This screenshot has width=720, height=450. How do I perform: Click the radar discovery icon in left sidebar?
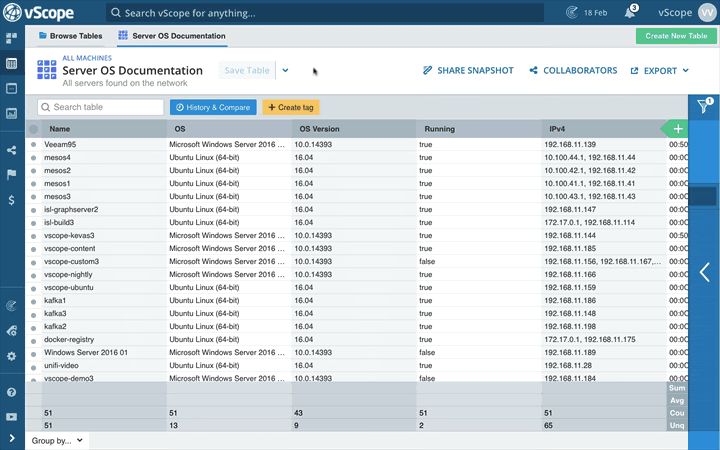pos(11,306)
